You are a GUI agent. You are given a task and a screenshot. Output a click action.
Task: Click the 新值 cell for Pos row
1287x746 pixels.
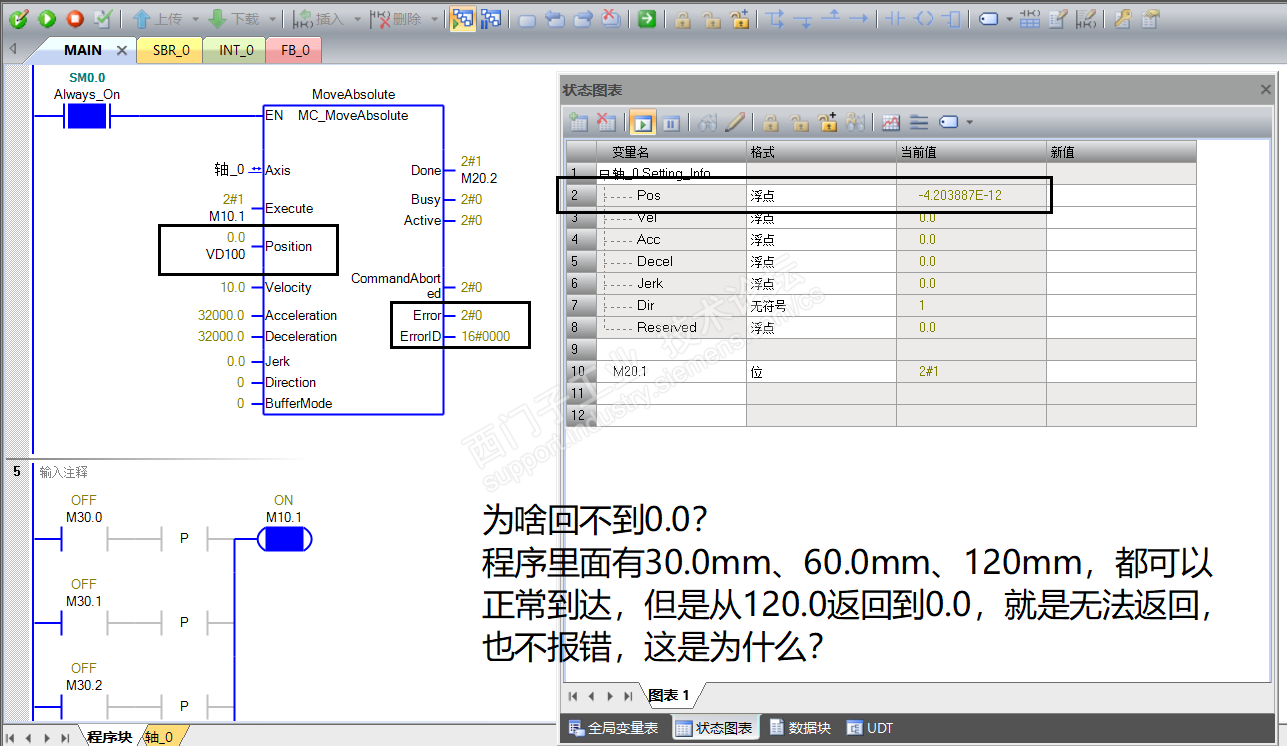pyautogui.click(x=1121, y=196)
